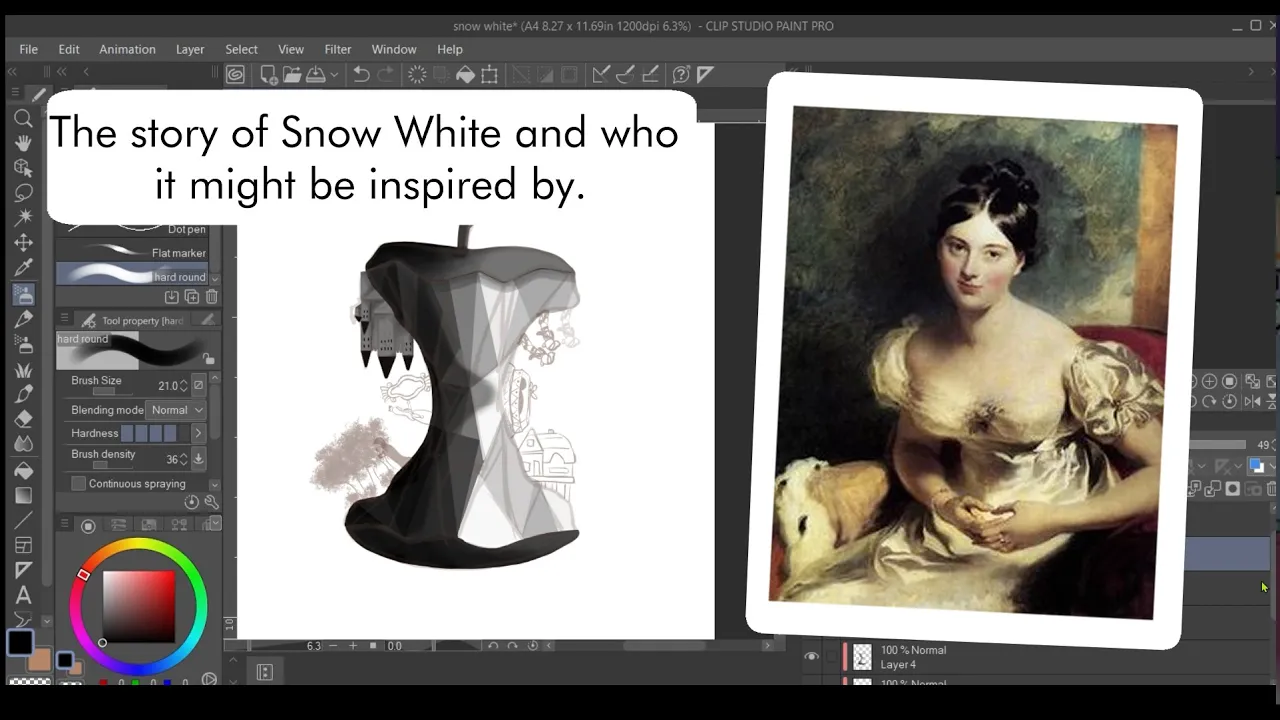The height and width of the screenshot is (720, 1280).
Task: Toggle visibility of Layer 4
Action: click(811, 657)
